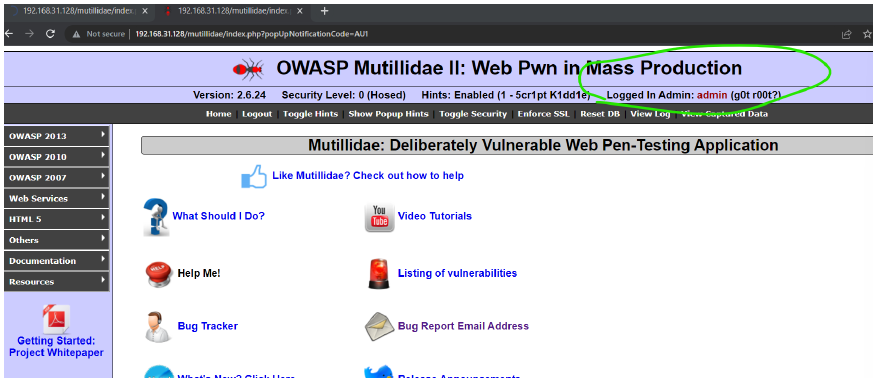Open a new tab with plus button

[324, 11]
